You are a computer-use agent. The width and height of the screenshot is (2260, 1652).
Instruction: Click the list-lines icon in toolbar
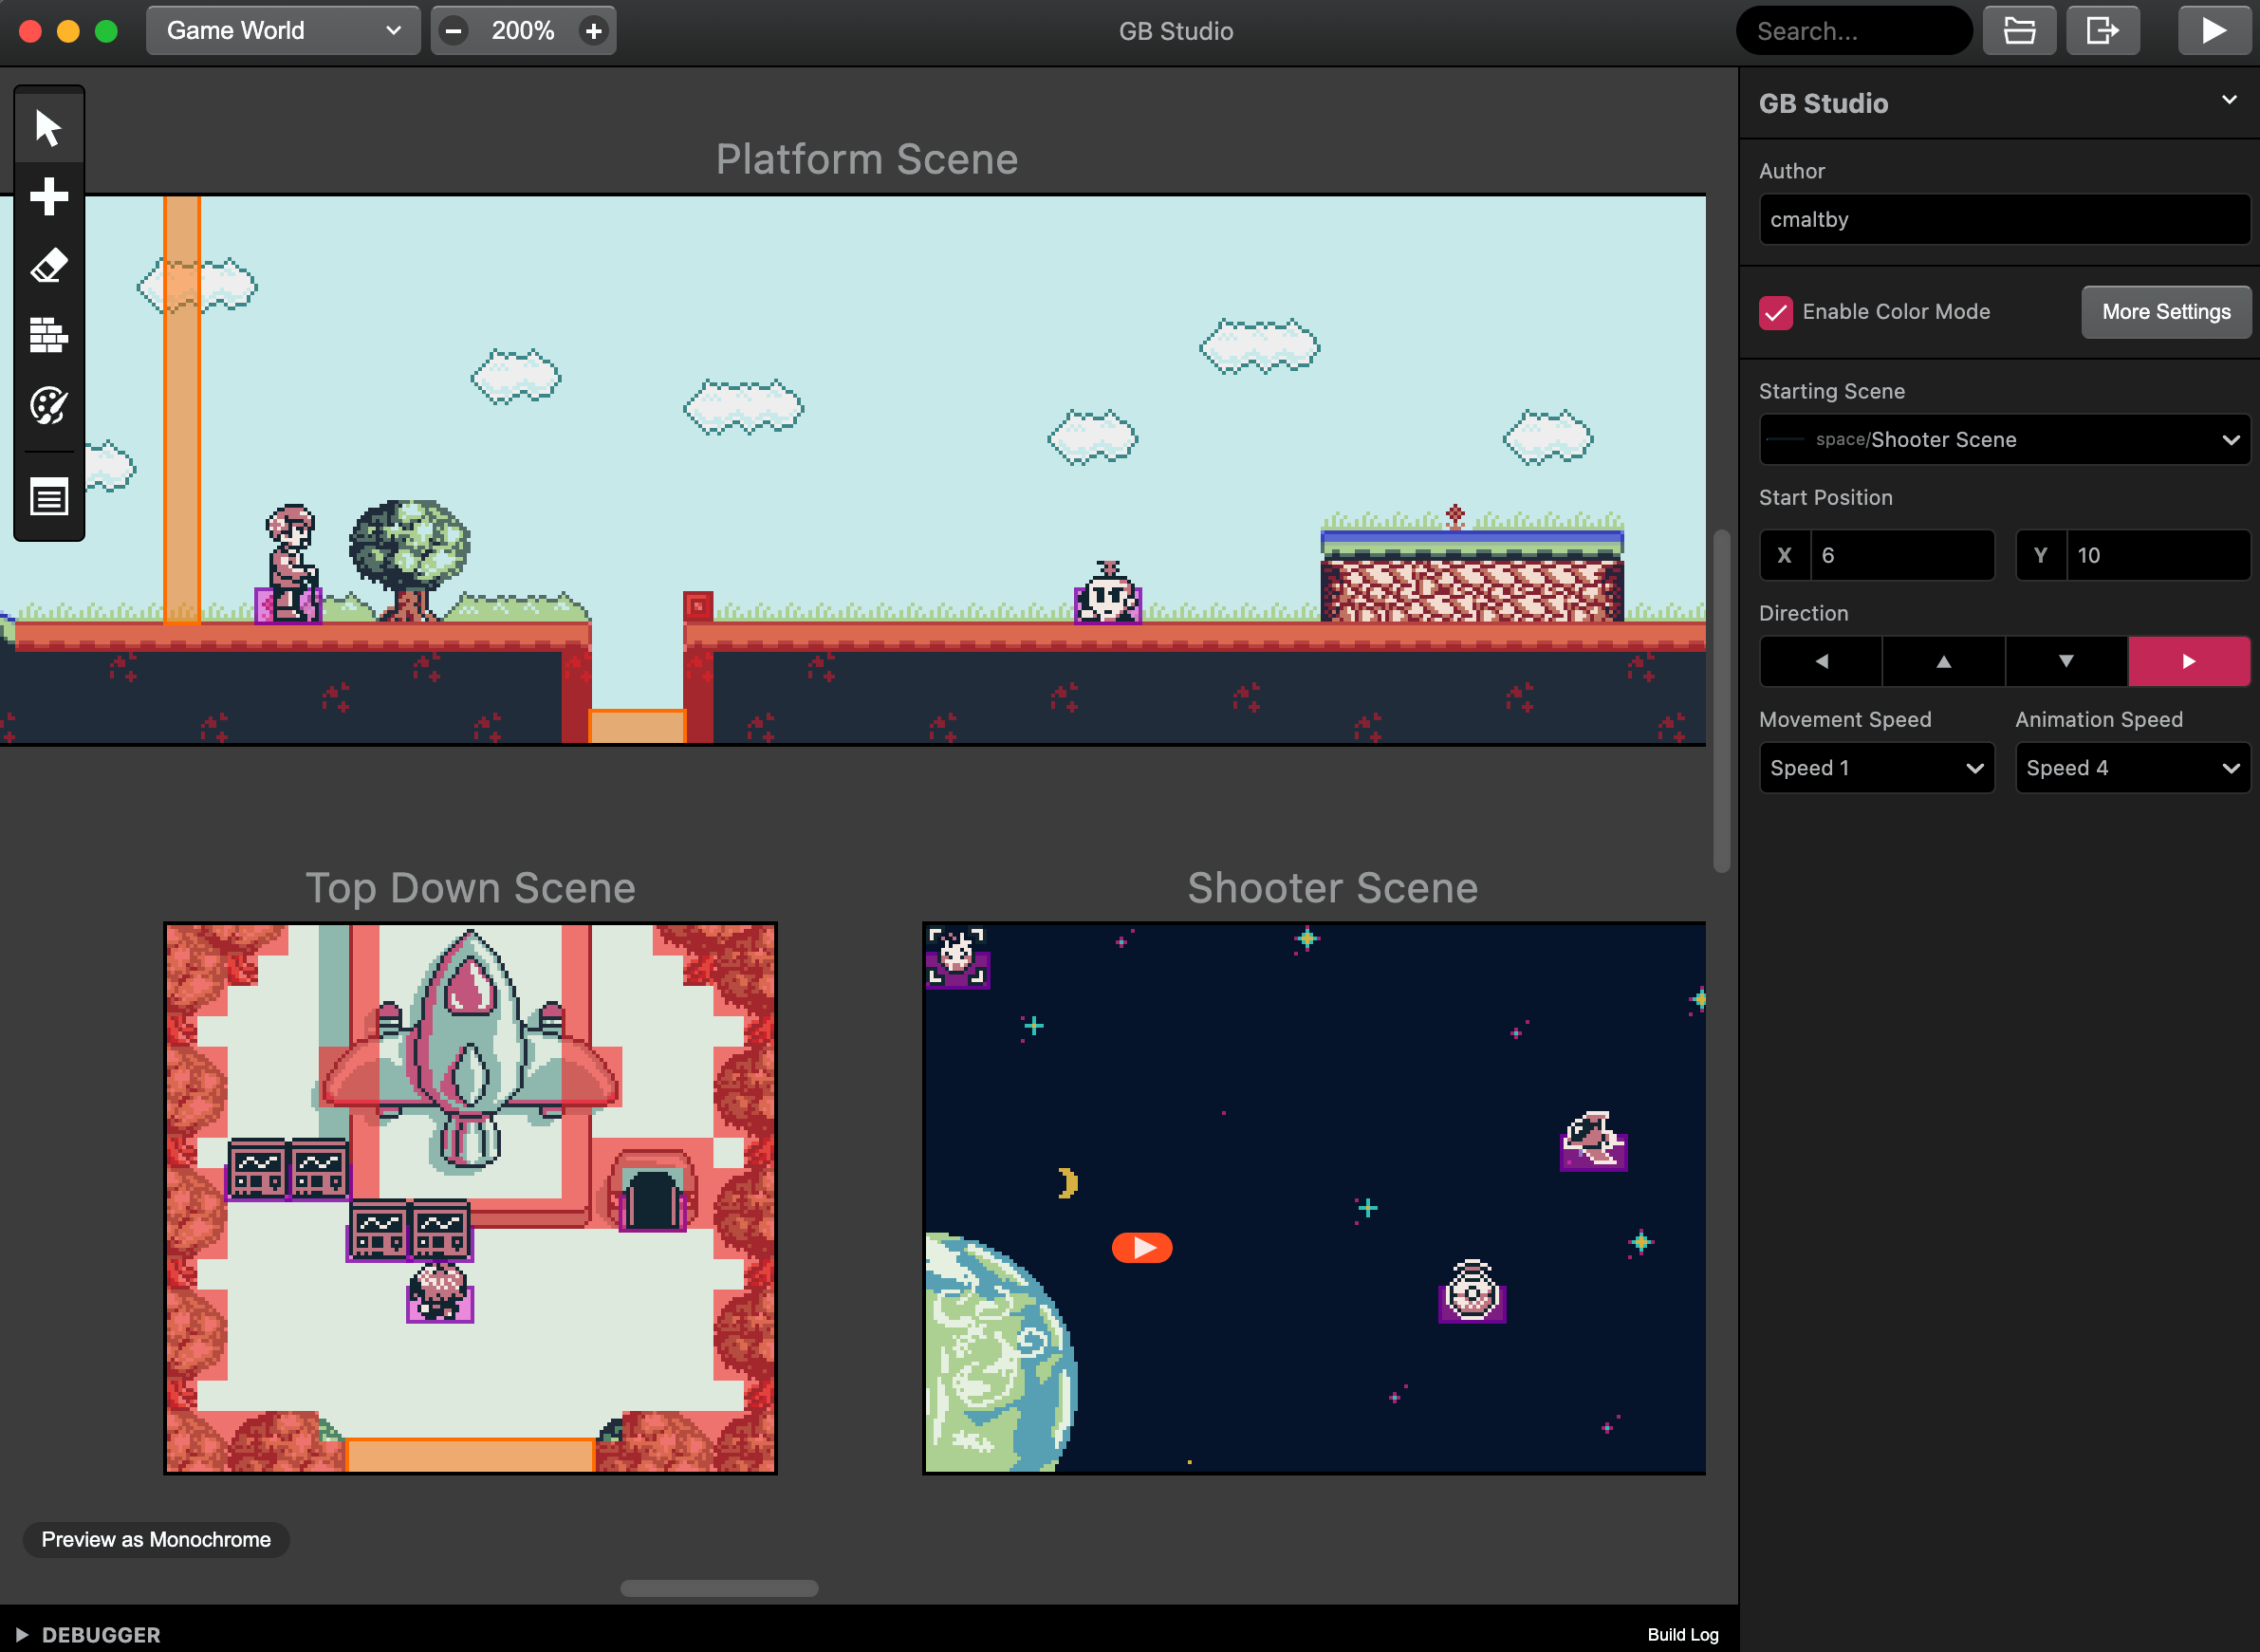click(48, 497)
